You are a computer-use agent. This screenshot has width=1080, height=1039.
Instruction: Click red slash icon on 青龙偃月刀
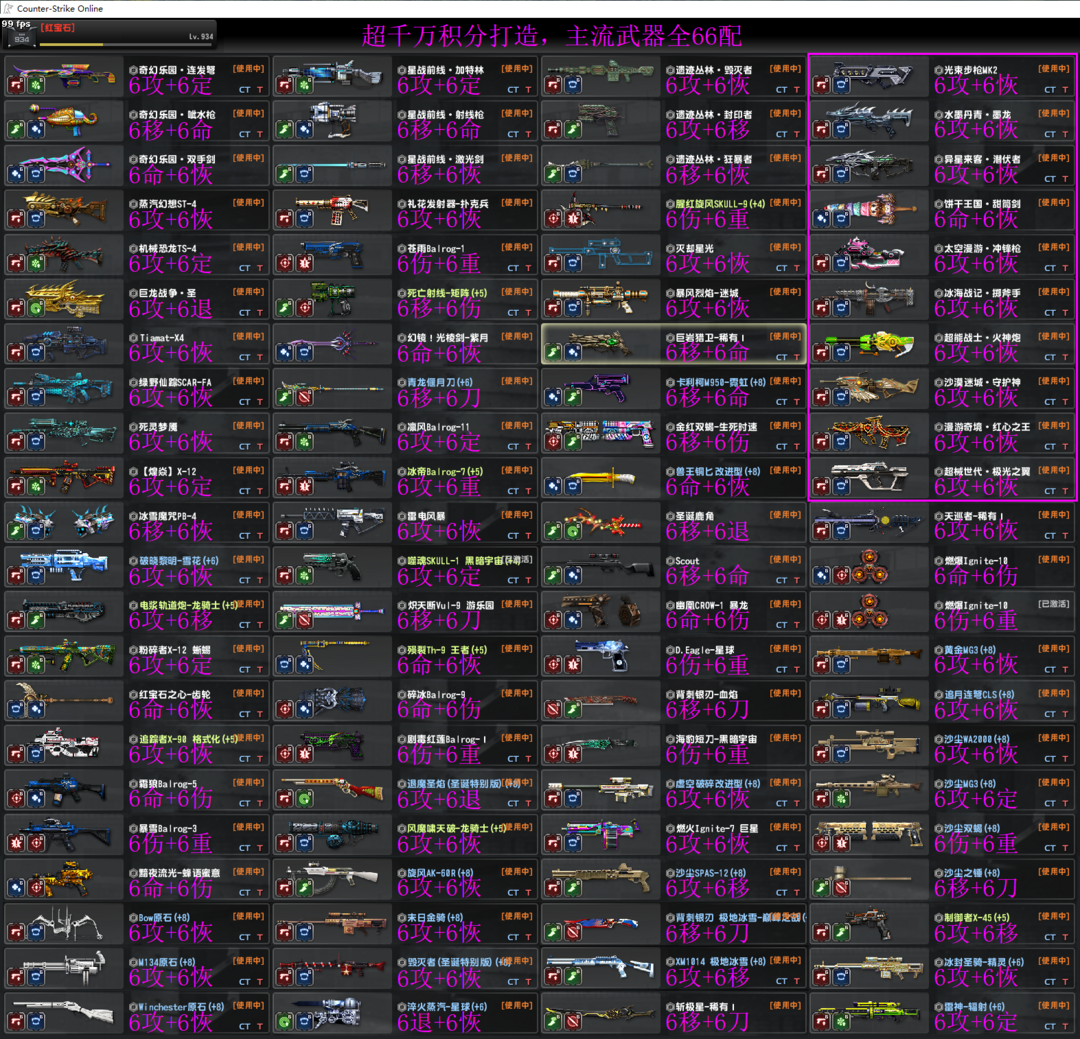click(304, 397)
